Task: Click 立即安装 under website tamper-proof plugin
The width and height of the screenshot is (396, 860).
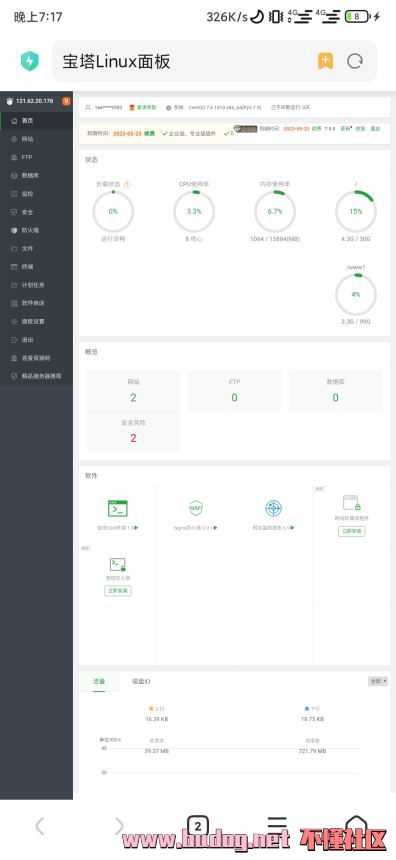Action: 352,531
